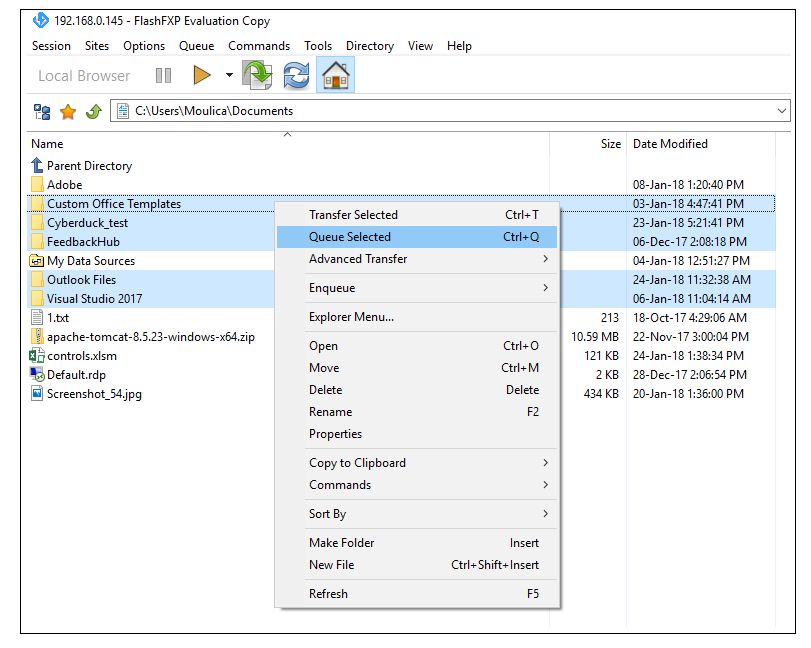
Task: Click the C:\Users\Moulica\Documents path field
Action: 450,111
